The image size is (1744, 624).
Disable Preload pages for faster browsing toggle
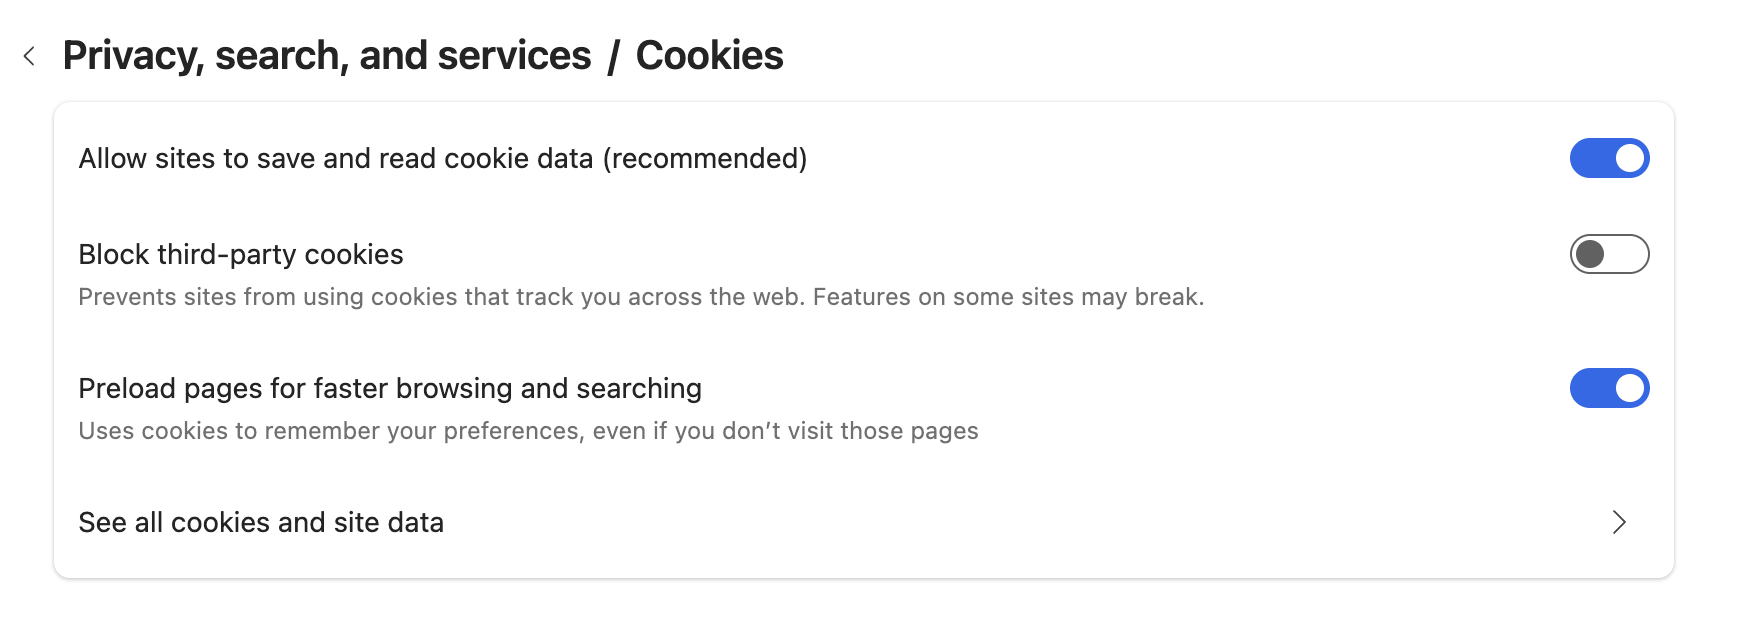(1609, 388)
